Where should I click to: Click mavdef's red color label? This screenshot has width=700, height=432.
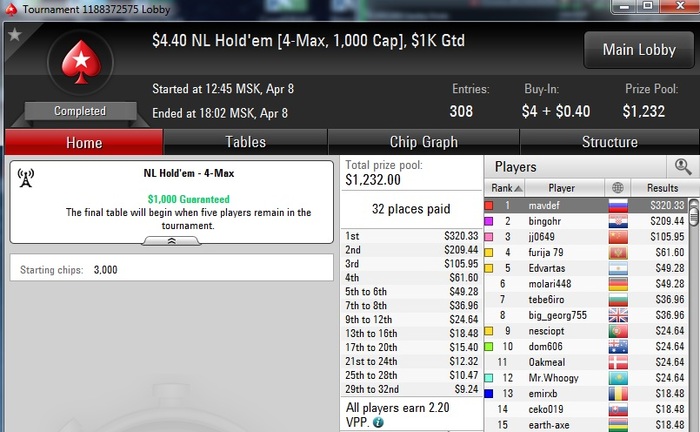point(489,205)
